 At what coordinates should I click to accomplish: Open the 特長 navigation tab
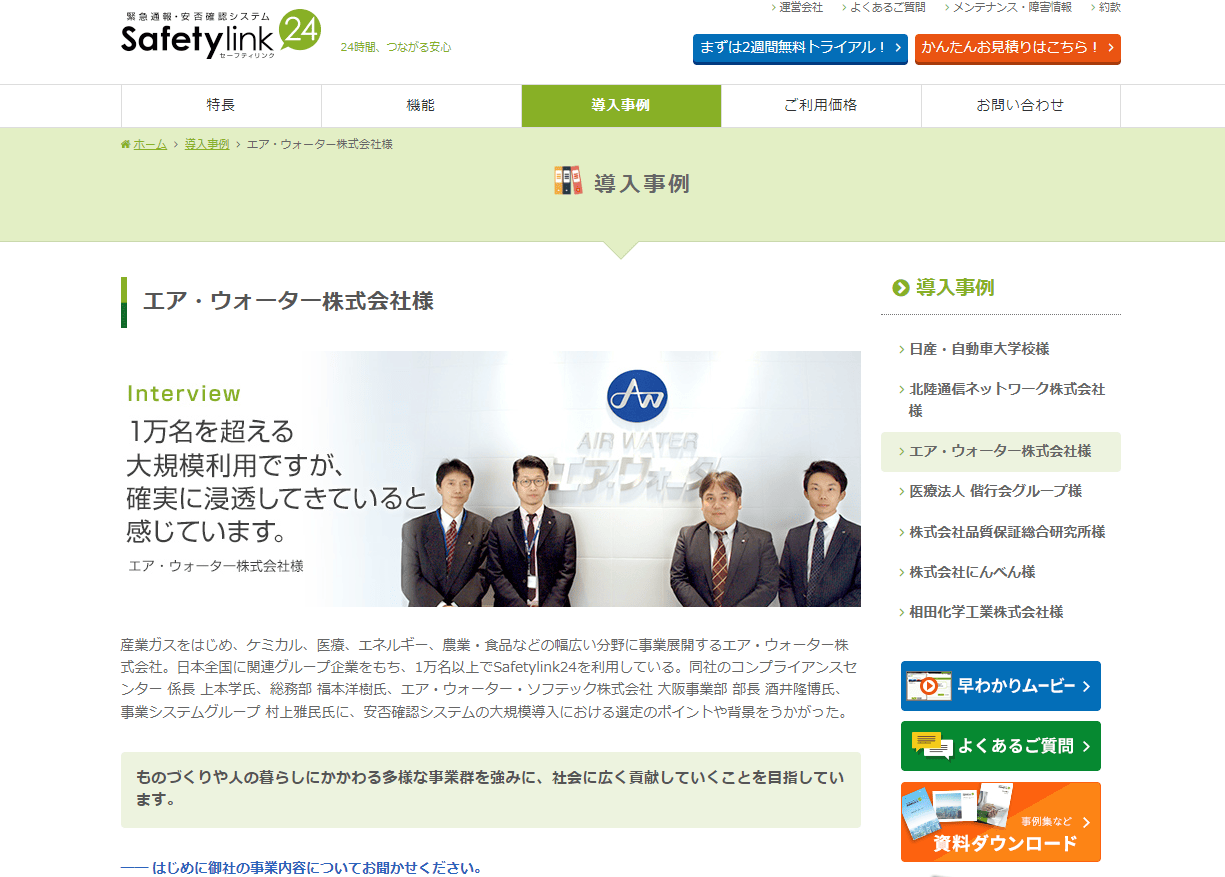click(221, 106)
